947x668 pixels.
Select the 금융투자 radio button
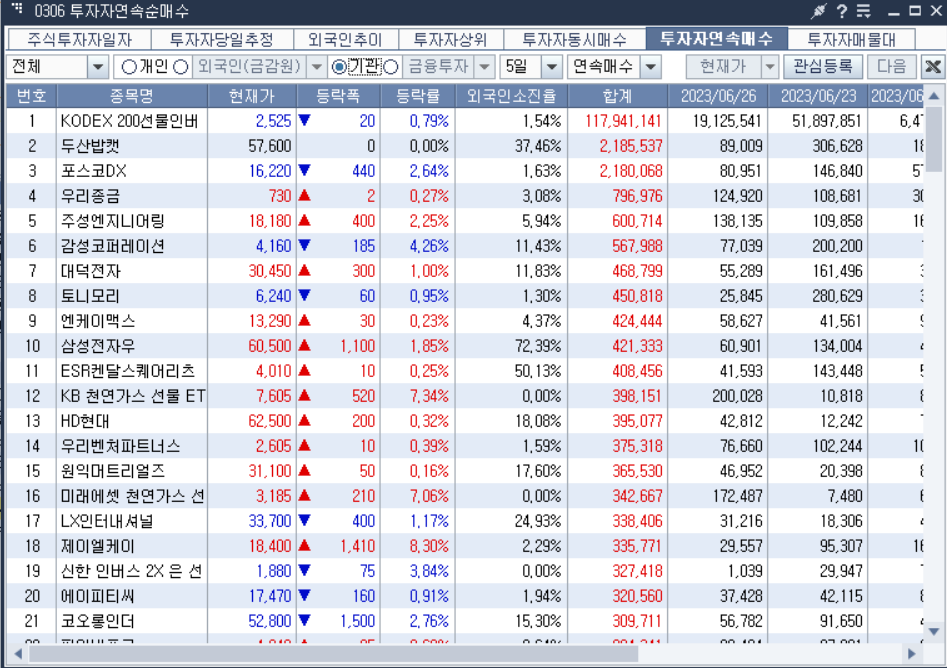[x=391, y=66]
